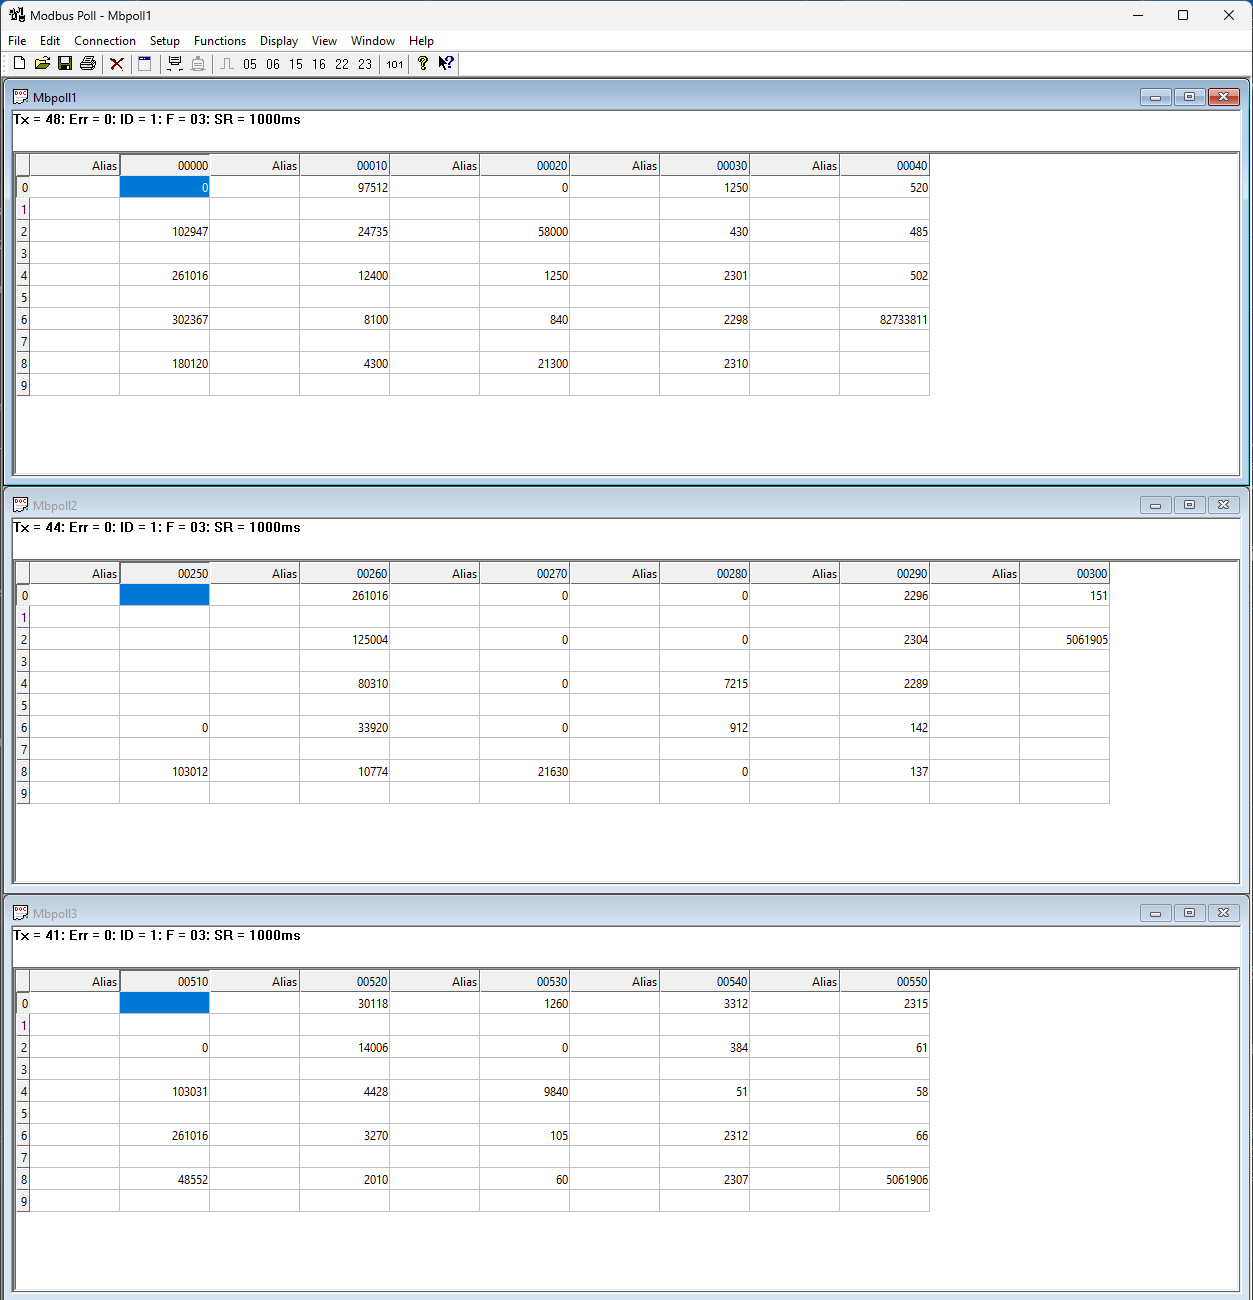Open the Functions menu
Viewport: 1253px width, 1300px height.
point(220,41)
